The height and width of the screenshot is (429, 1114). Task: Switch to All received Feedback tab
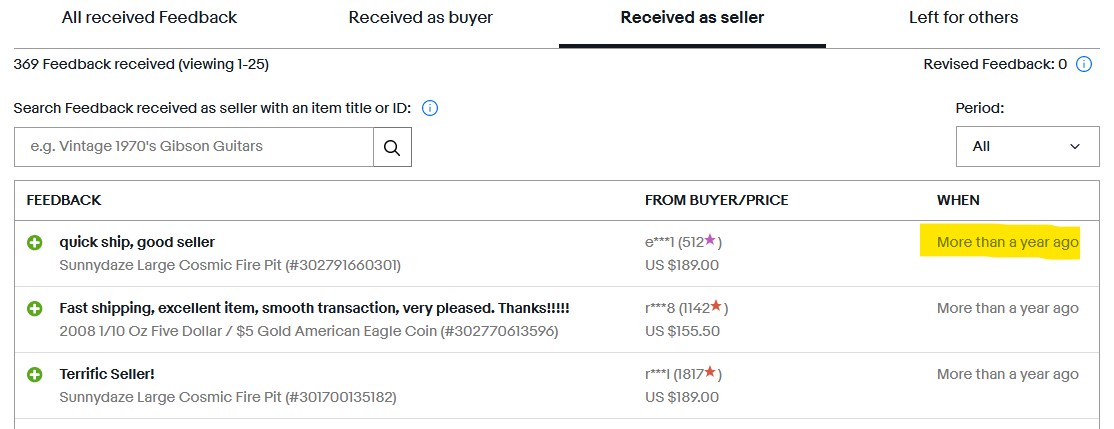149,18
